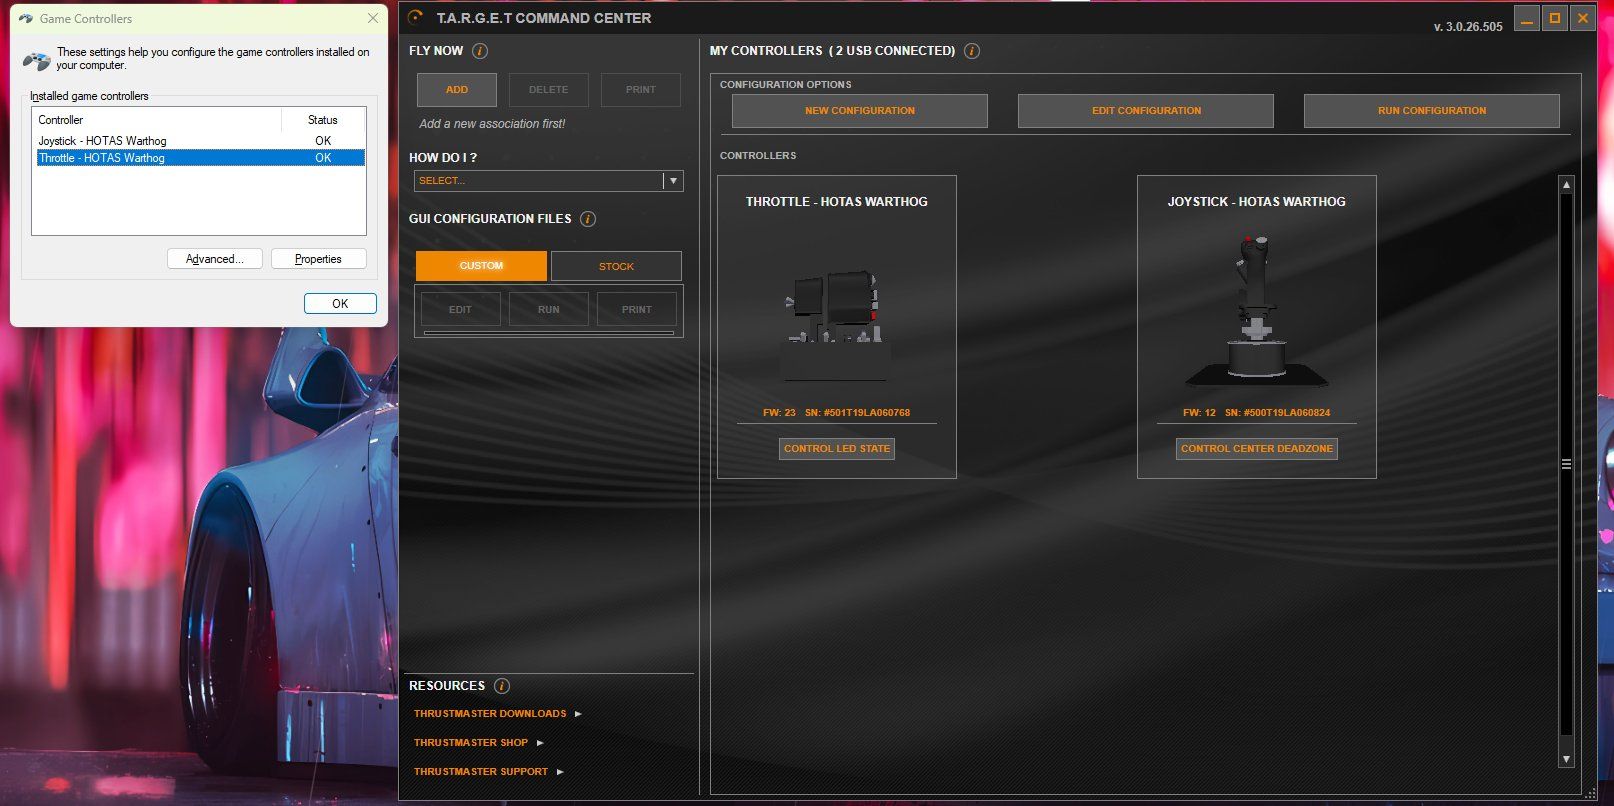Open the SELECT... combo box

pos(549,181)
